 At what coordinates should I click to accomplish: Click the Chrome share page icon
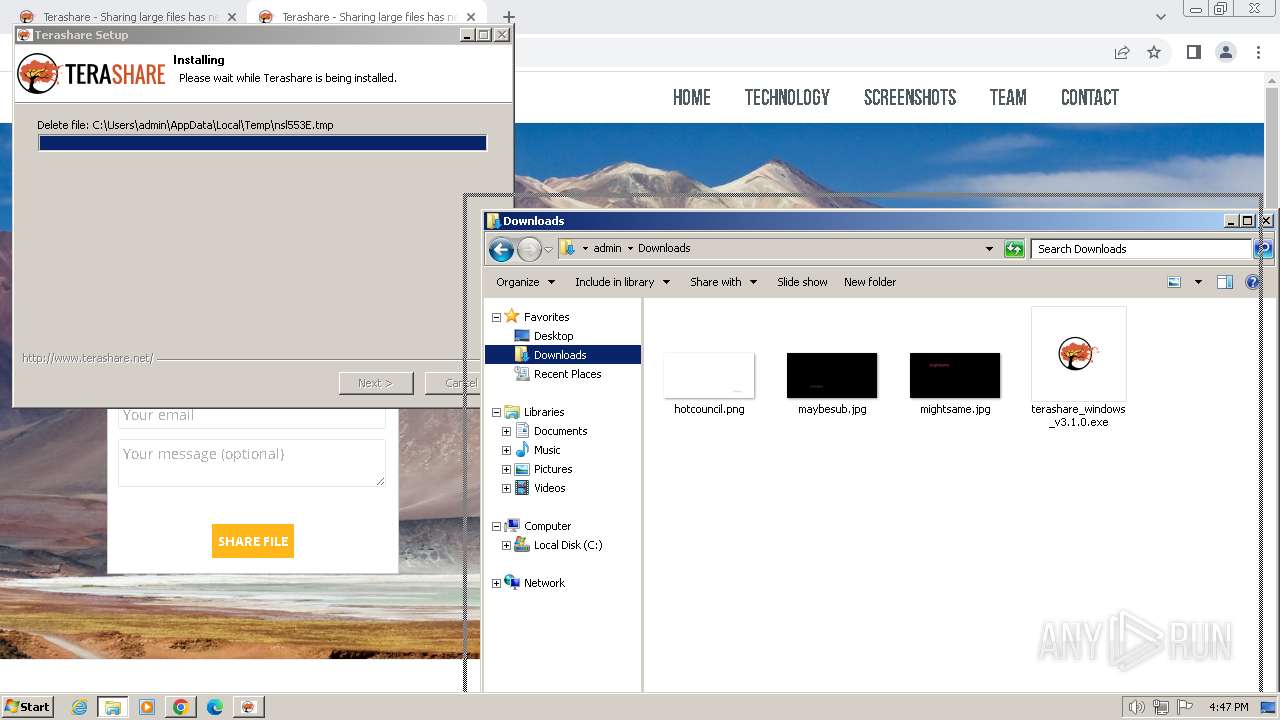[1122, 52]
